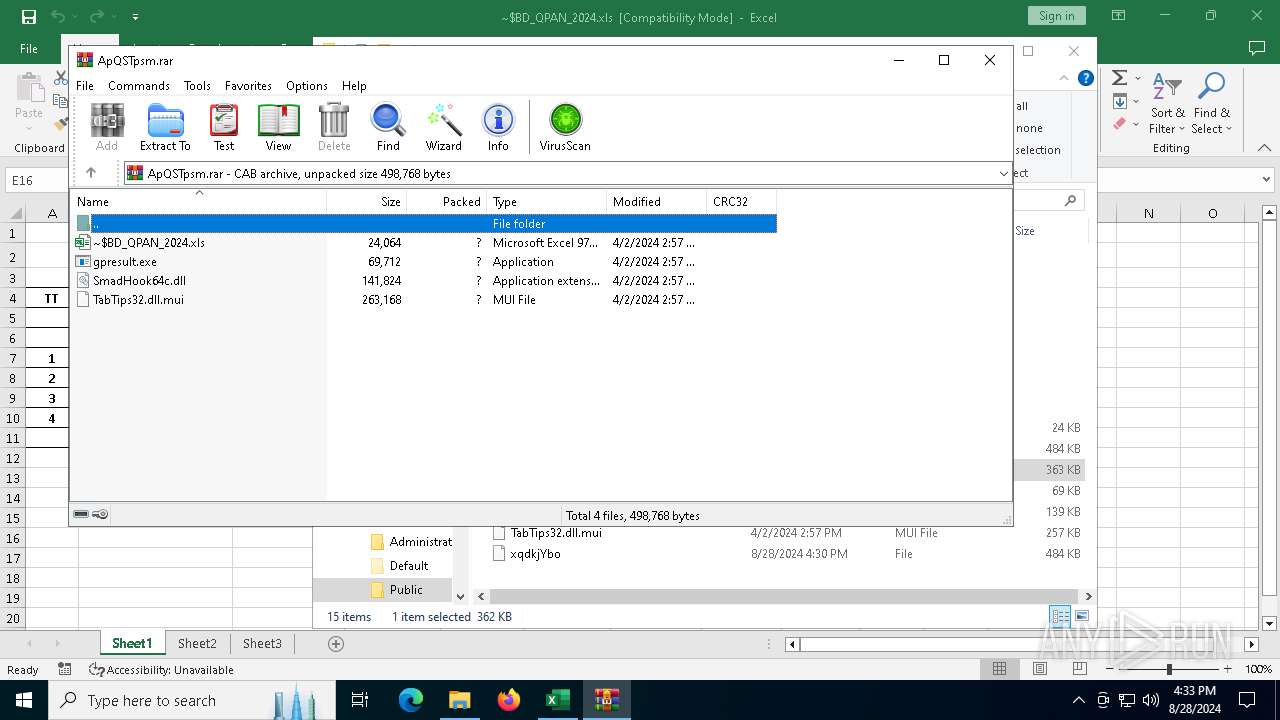Click the Windows Start button
This screenshot has height=720, width=1280.
24,700
